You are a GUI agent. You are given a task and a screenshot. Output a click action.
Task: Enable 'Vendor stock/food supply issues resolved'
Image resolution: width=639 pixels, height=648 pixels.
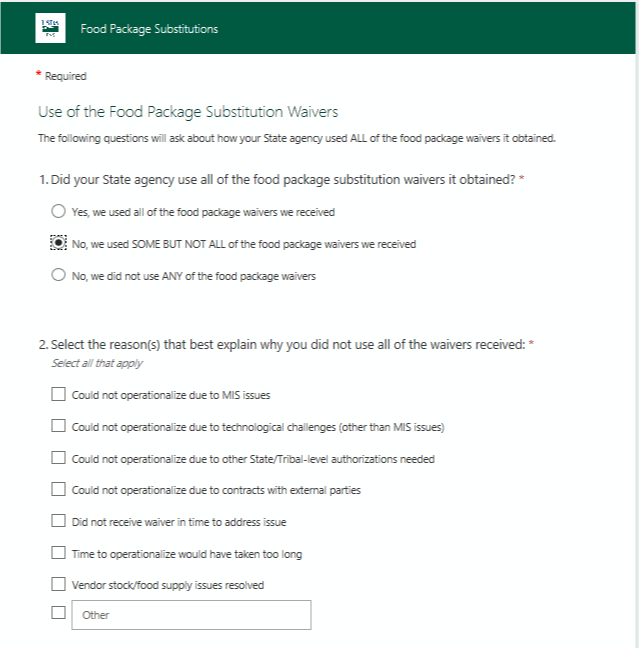pos(58,584)
